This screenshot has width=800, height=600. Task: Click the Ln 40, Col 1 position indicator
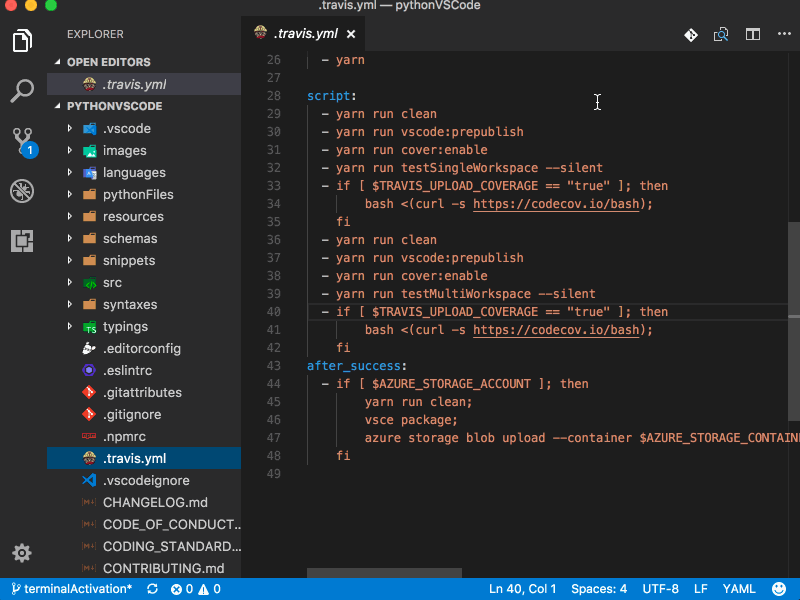pyautogui.click(x=522, y=589)
